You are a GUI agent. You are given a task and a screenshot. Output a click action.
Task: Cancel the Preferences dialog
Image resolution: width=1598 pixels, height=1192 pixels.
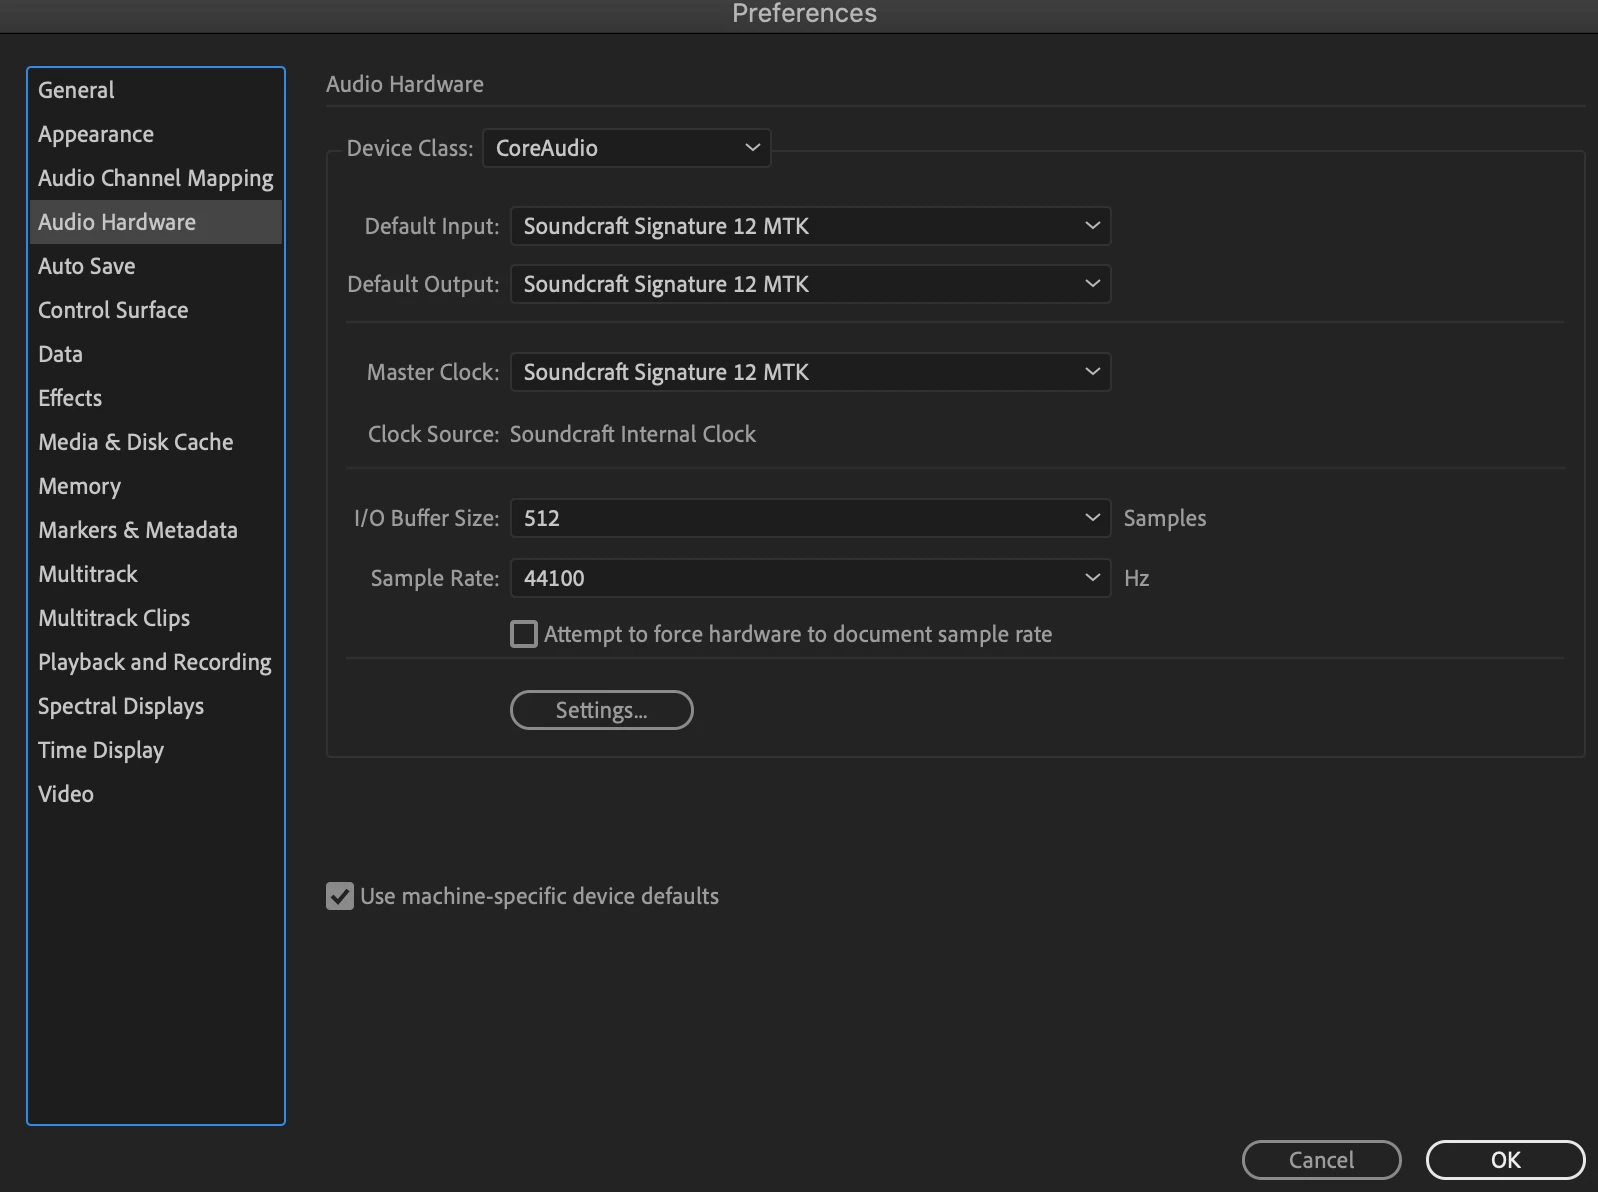tap(1322, 1160)
